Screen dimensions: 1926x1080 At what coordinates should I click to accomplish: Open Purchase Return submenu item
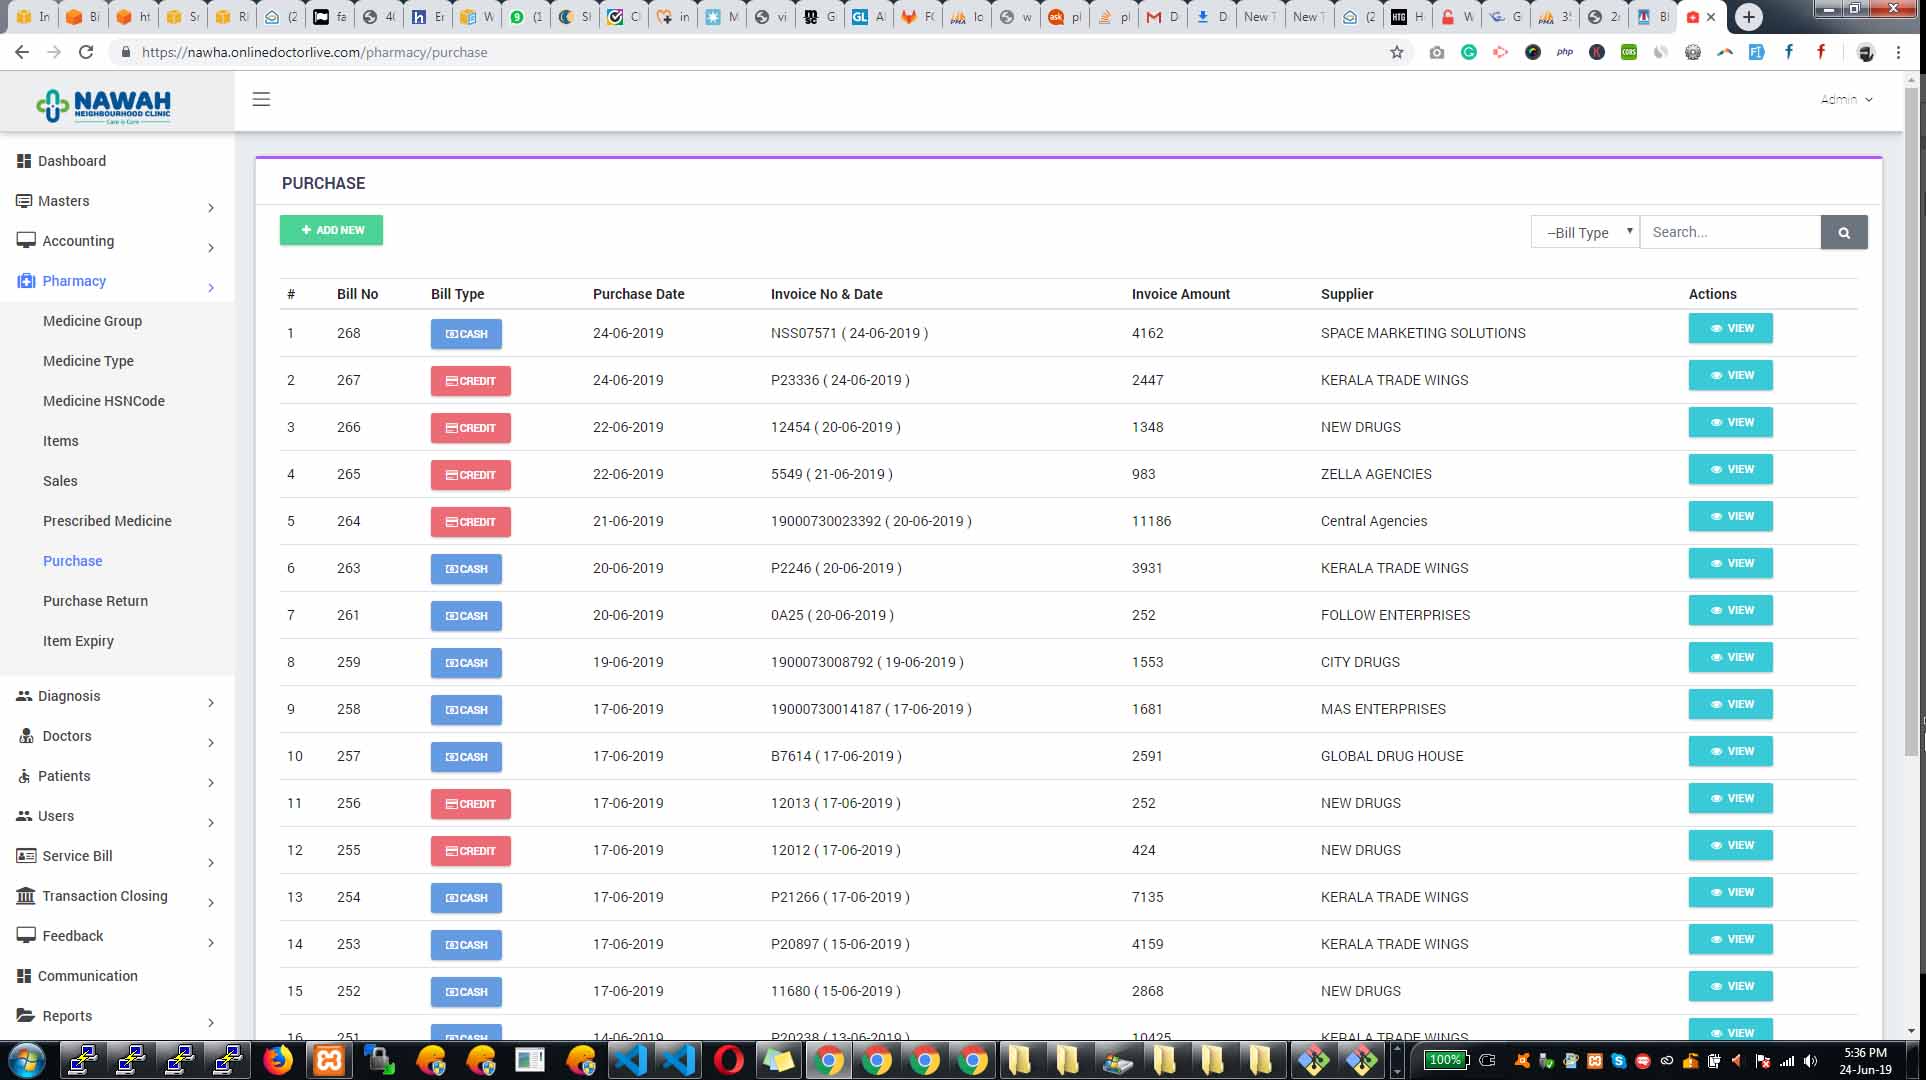tap(95, 601)
